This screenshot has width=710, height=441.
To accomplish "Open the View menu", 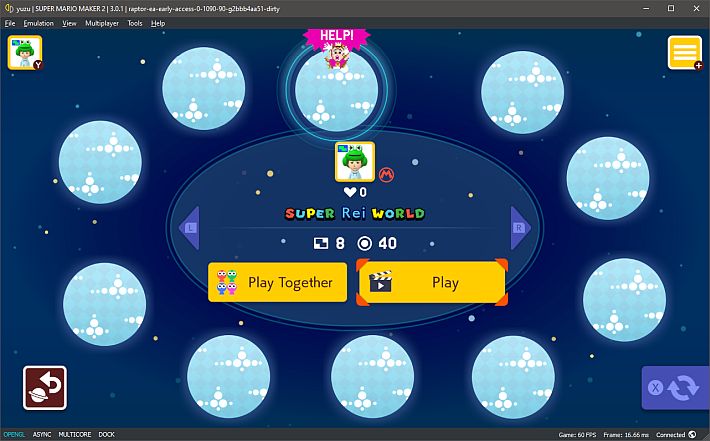I will [x=69, y=23].
